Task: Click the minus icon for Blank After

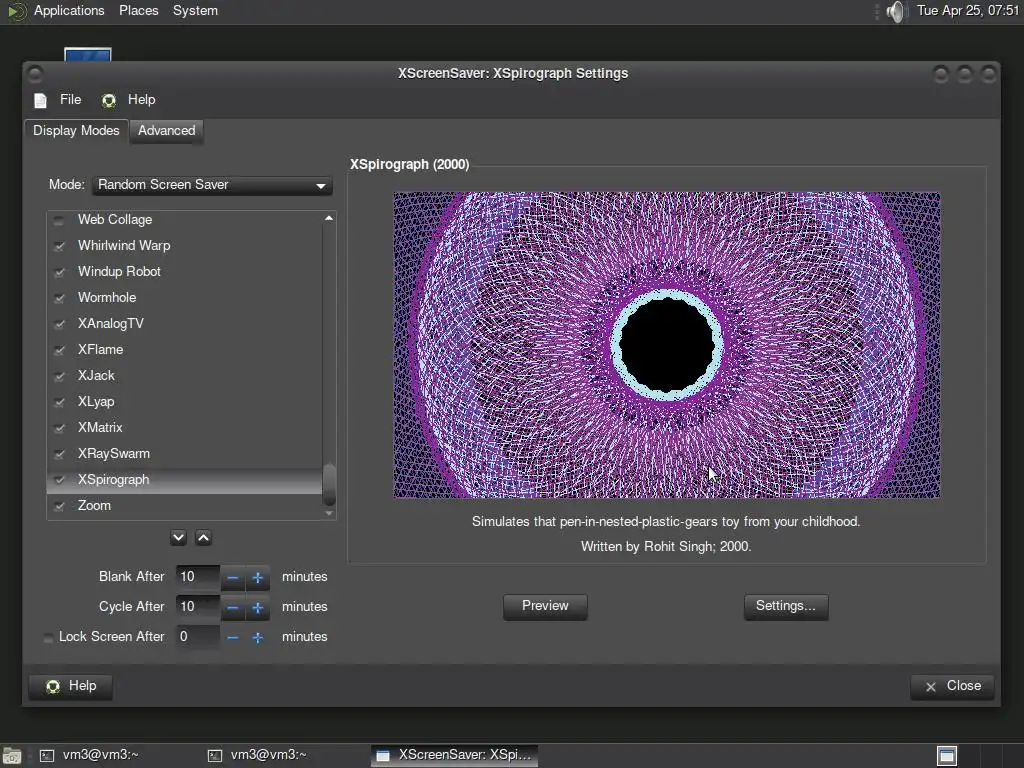Action: tap(233, 577)
